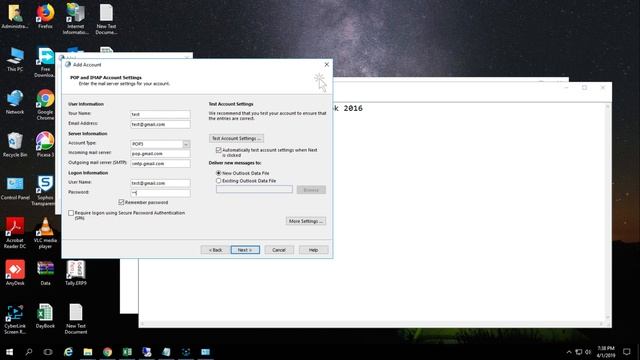
Task: Click the Outgoing mail server (SMTP) field
Action: (160, 163)
